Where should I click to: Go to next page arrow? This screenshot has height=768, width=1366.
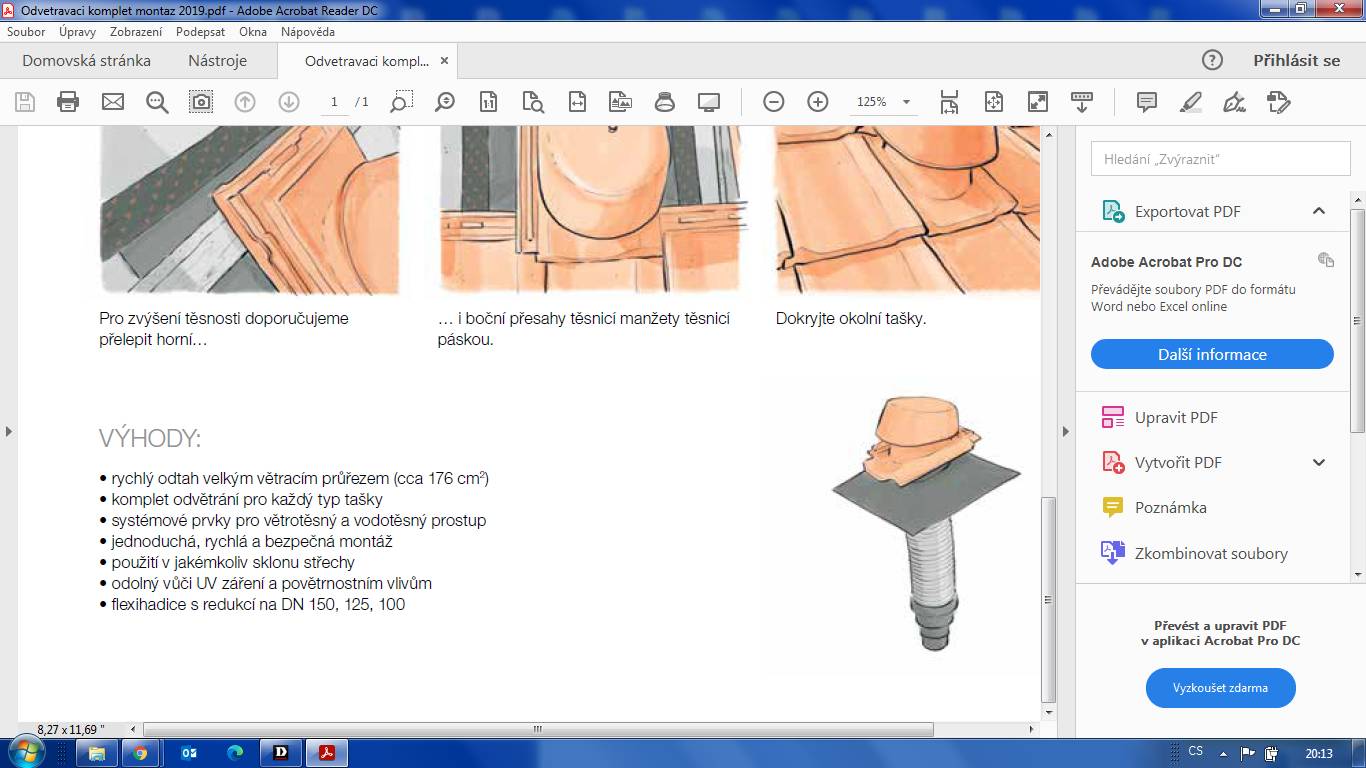(289, 102)
